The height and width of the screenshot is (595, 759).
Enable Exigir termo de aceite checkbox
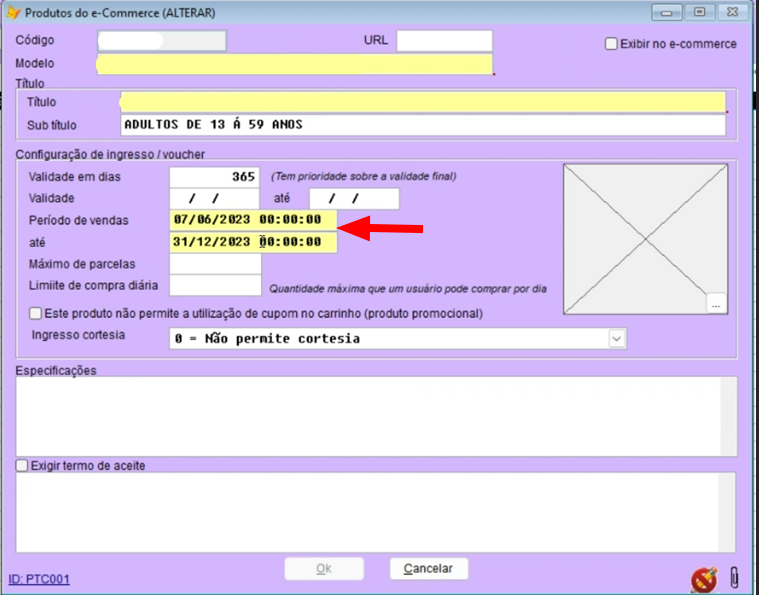[x=22, y=466]
